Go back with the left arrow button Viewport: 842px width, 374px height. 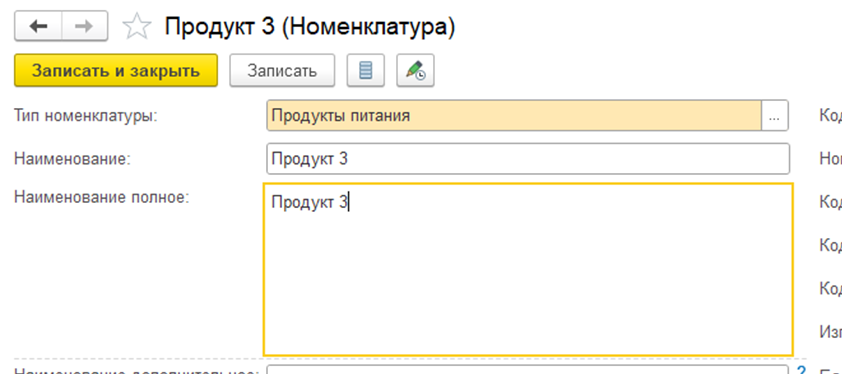pos(38,26)
